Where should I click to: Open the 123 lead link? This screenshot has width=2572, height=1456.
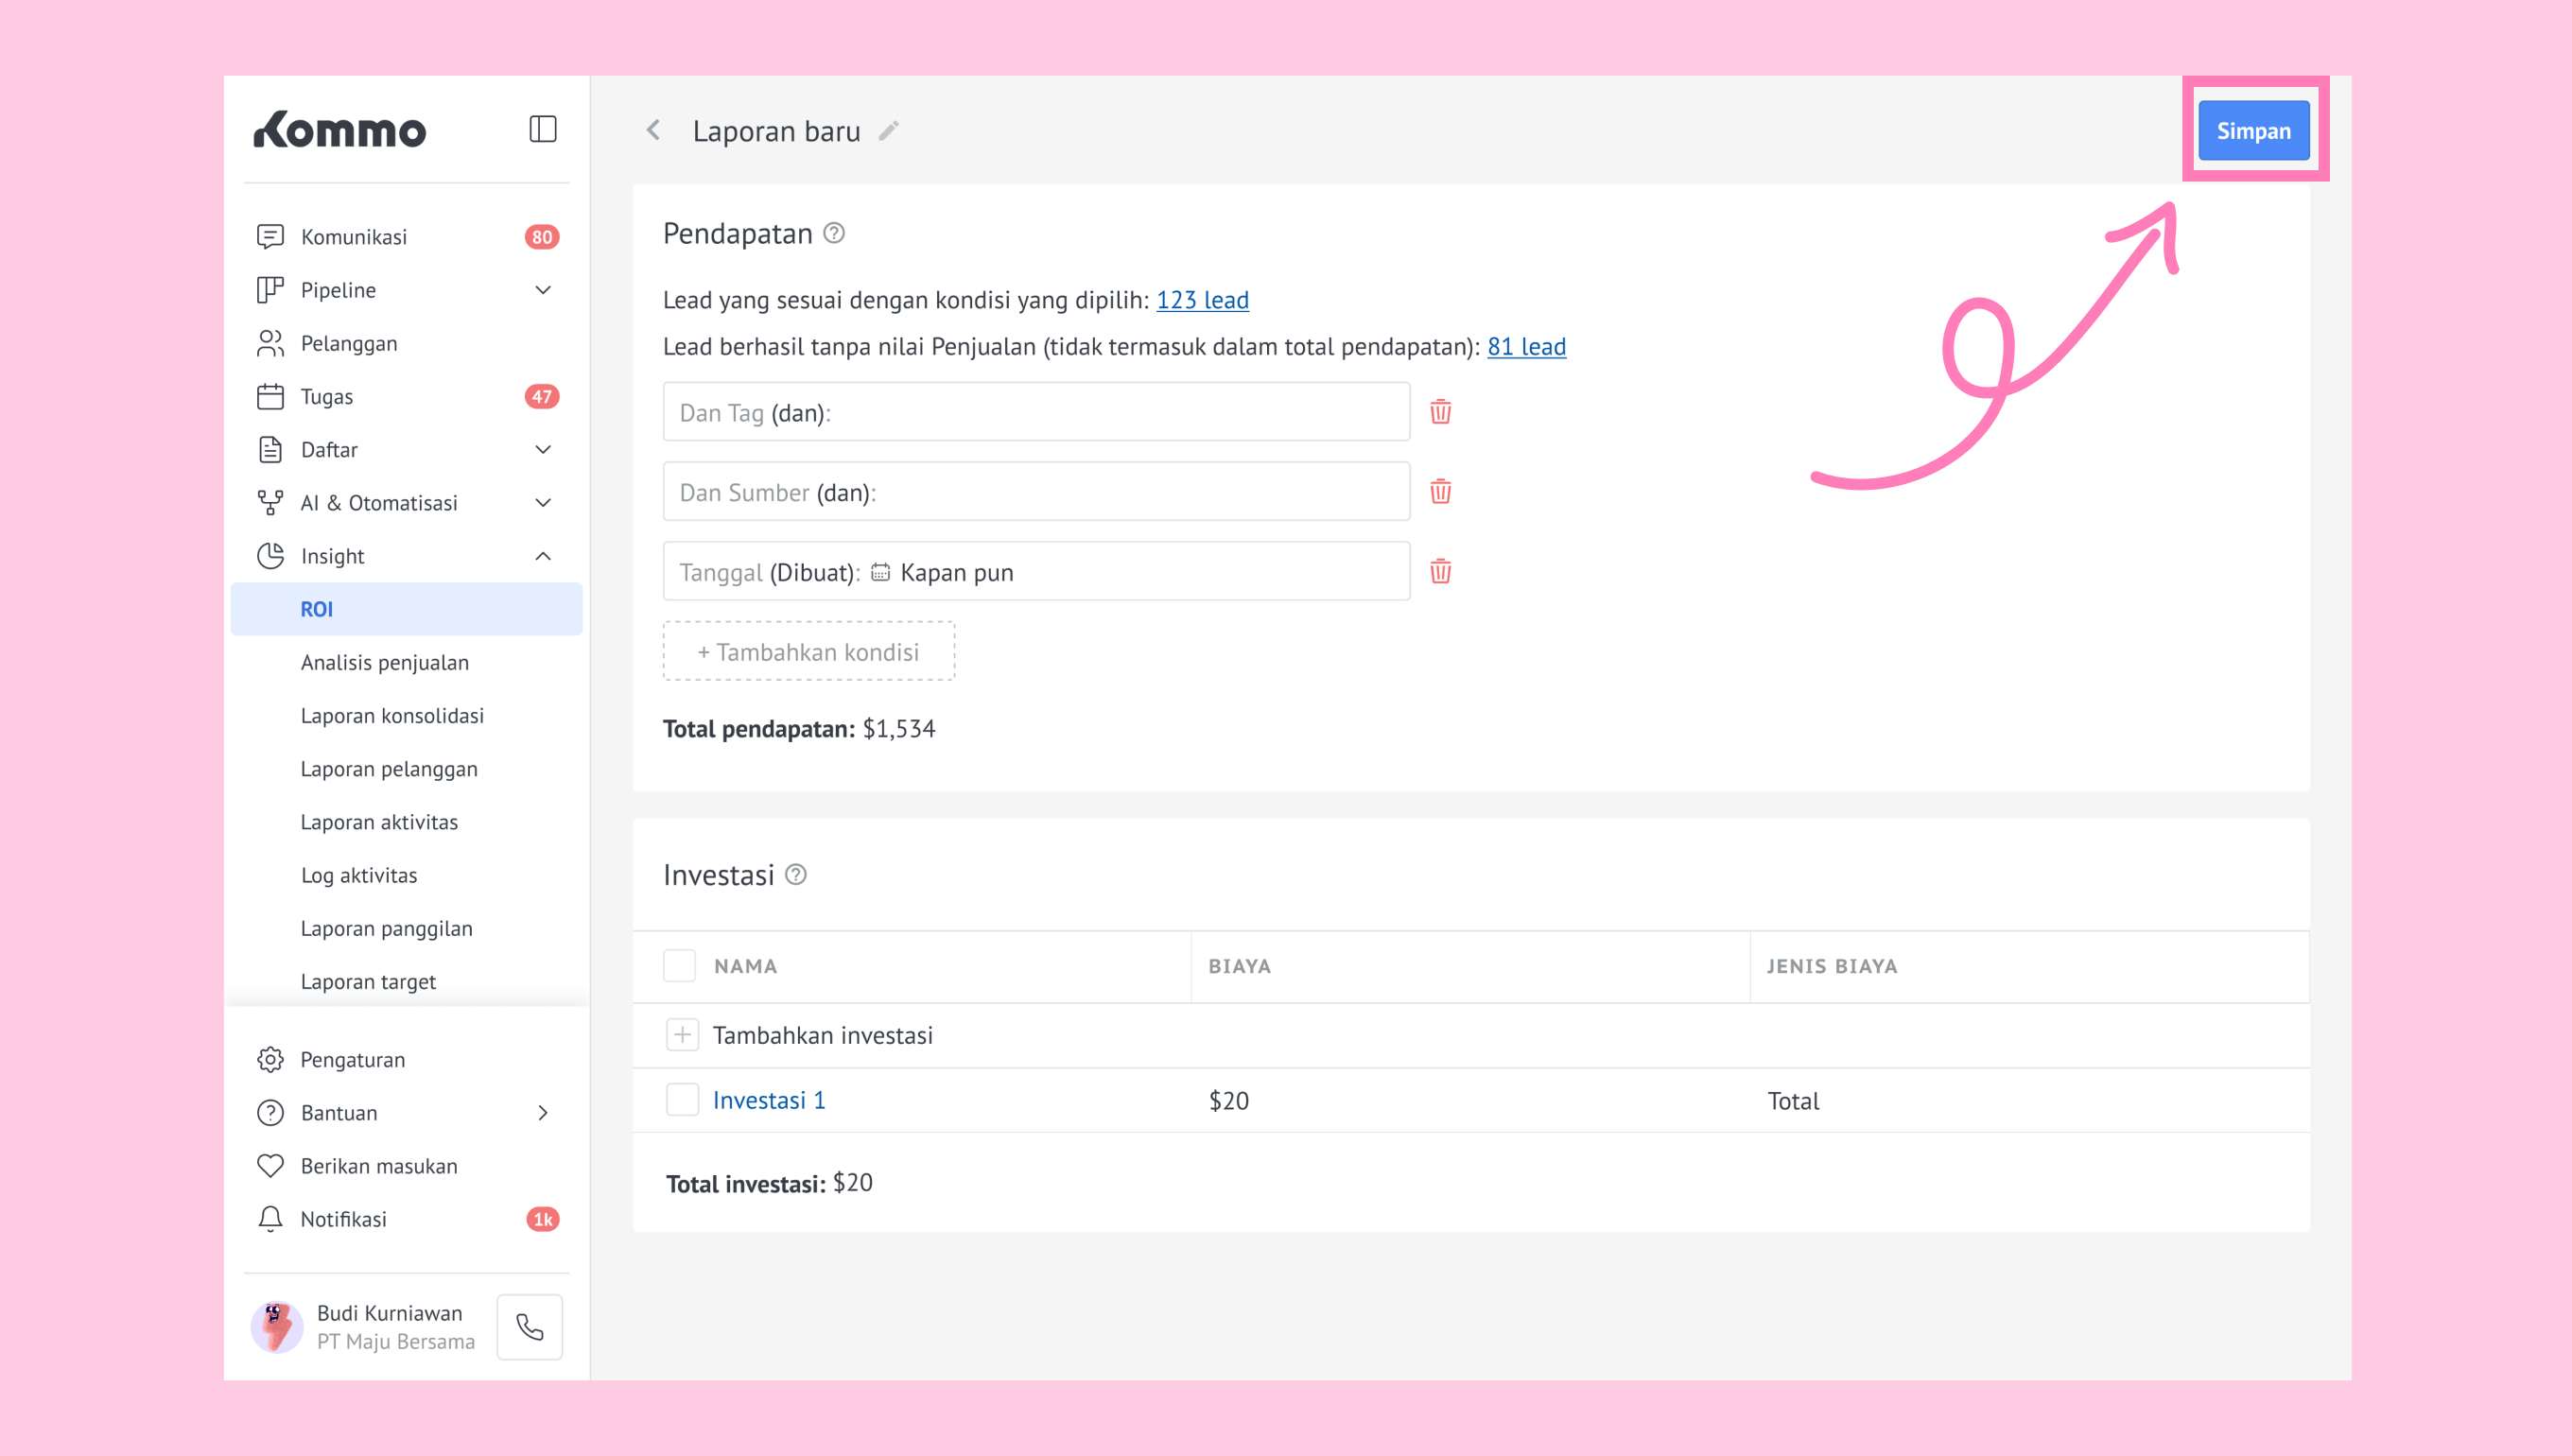[x=1202, y=300]
